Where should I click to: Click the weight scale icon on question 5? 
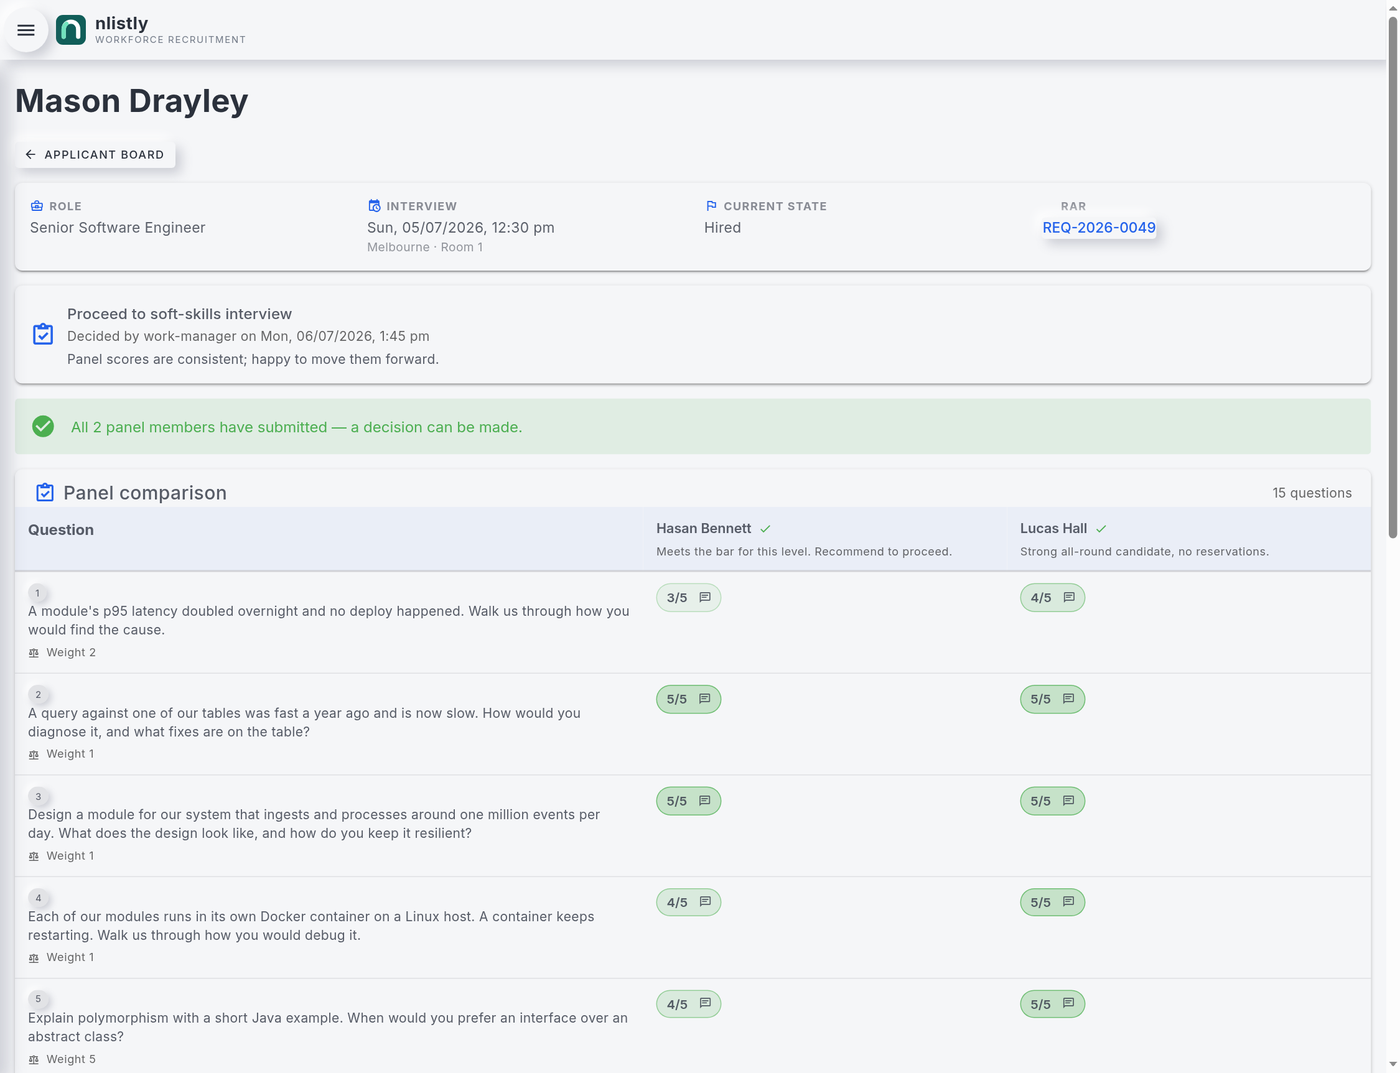click(x=34, y=1060)
